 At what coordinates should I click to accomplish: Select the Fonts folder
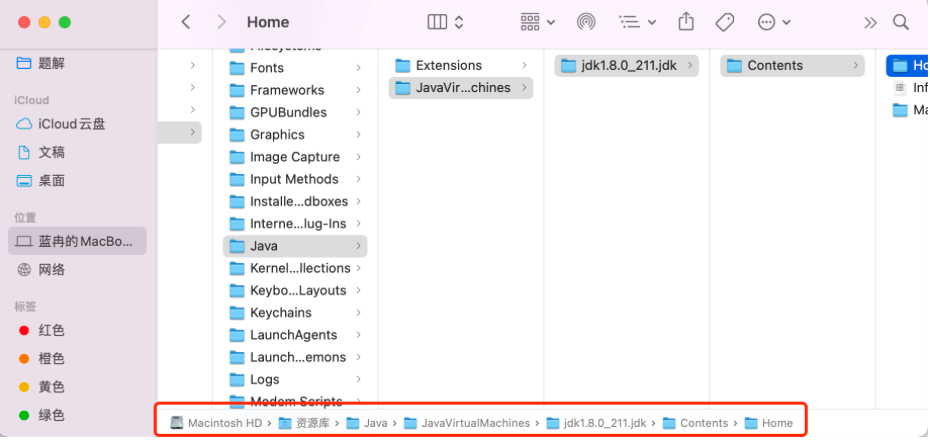coord(295,68)
